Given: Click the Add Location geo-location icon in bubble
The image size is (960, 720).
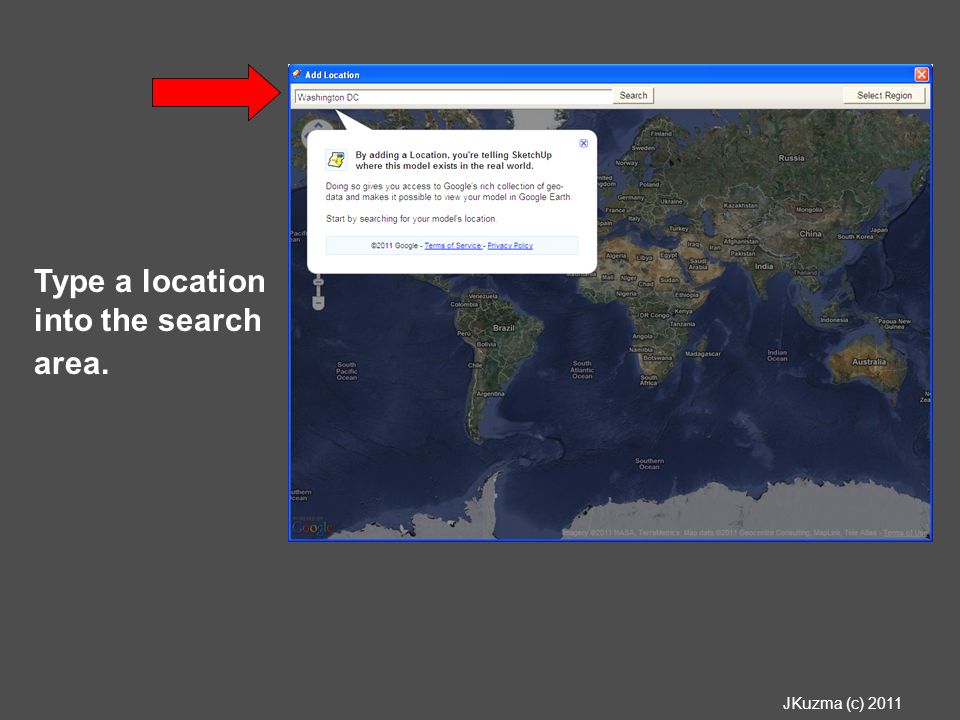Looking at the screenshot, I should [336, 160].
